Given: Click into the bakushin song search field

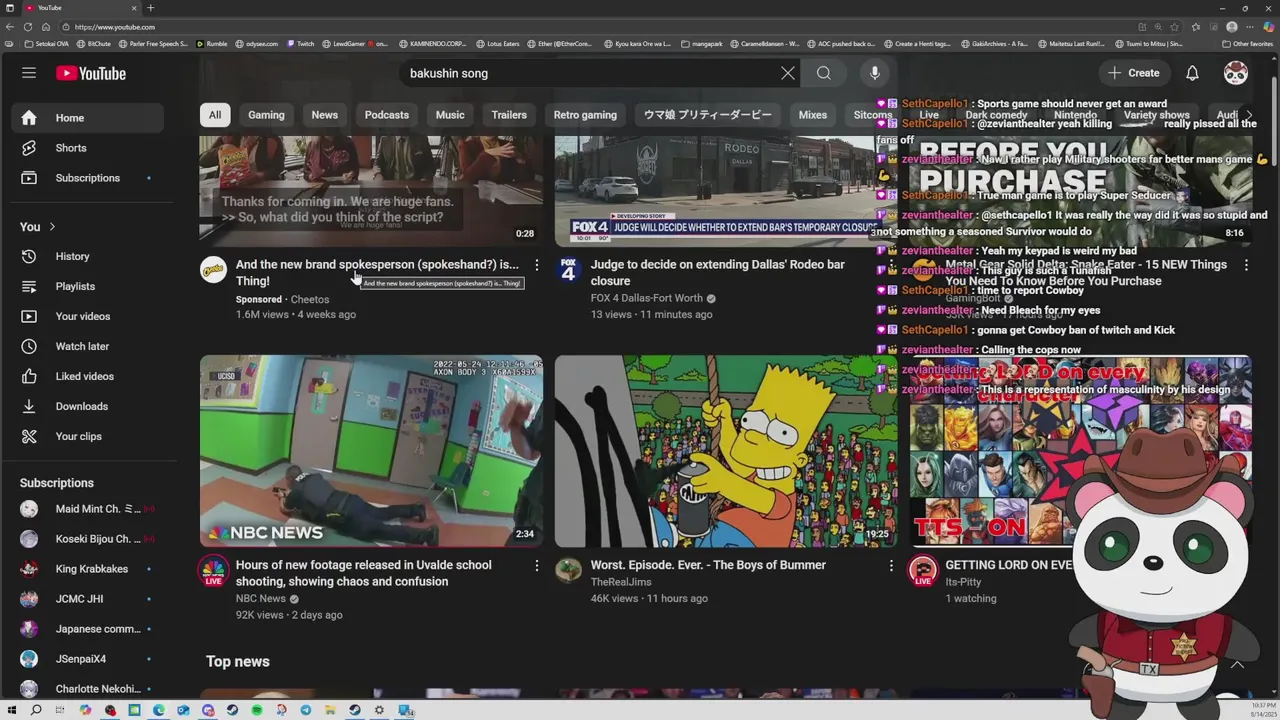Looking at the screenshot, I should click(x=590, y=73).
